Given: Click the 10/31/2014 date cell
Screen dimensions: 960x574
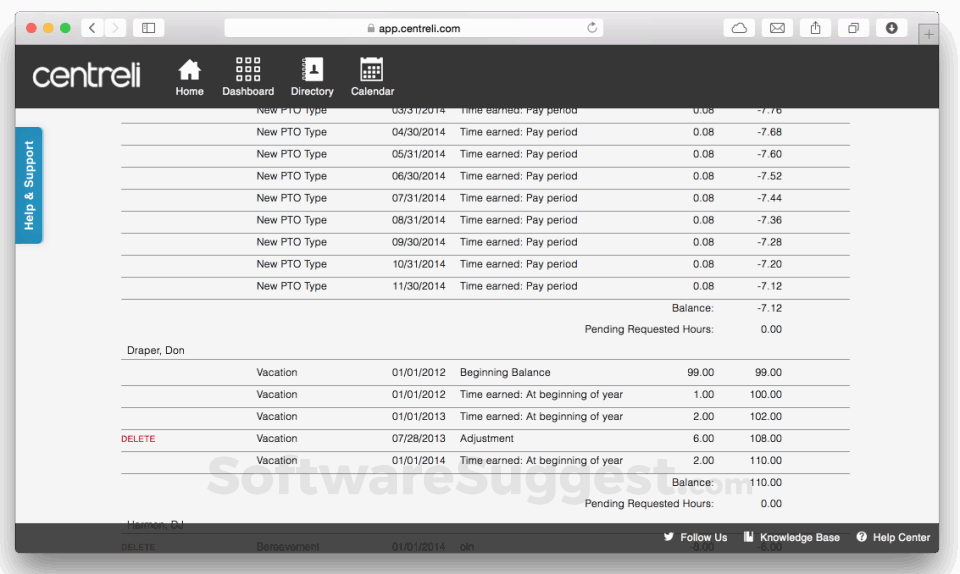Looking at the screenshot, I should (419, 264).
